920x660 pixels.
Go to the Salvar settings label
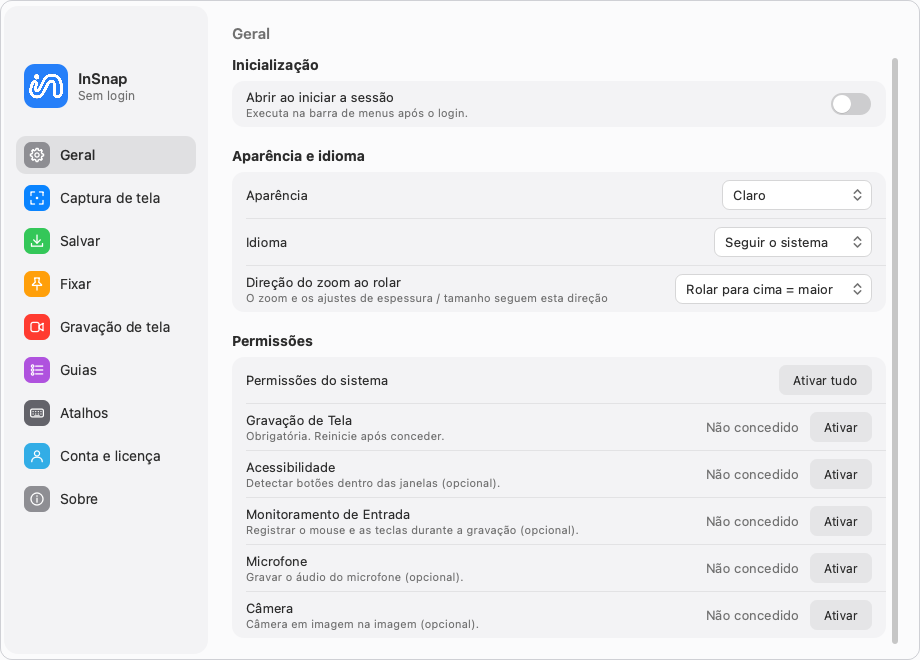coord(80,241)
